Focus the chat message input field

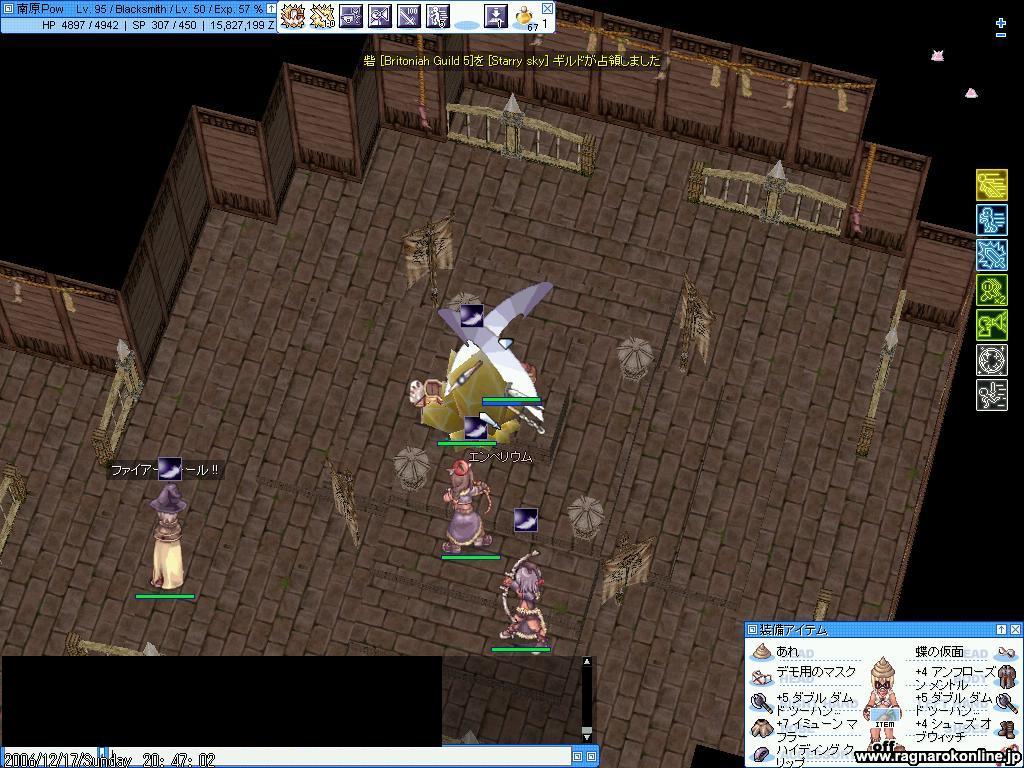(x=340, y=758)
